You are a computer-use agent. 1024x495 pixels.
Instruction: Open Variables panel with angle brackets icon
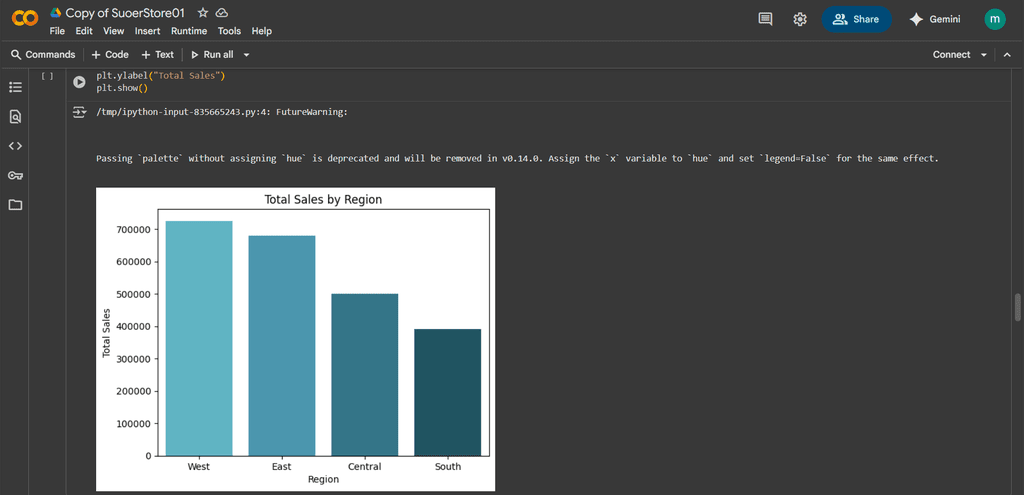[x=15, y=146]
